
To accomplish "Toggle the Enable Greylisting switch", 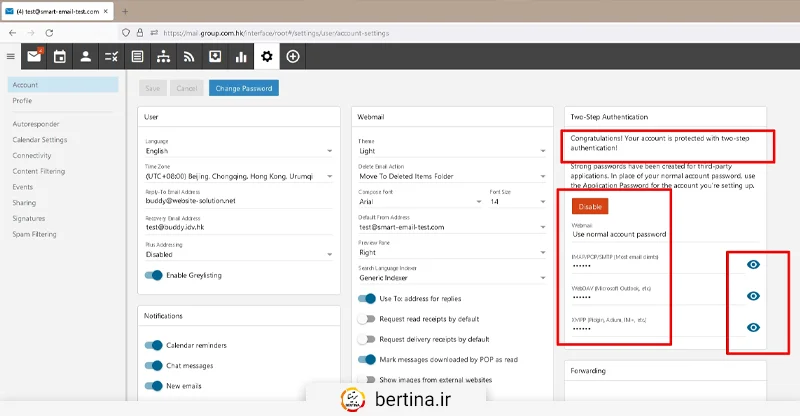I will click(155, 275).
